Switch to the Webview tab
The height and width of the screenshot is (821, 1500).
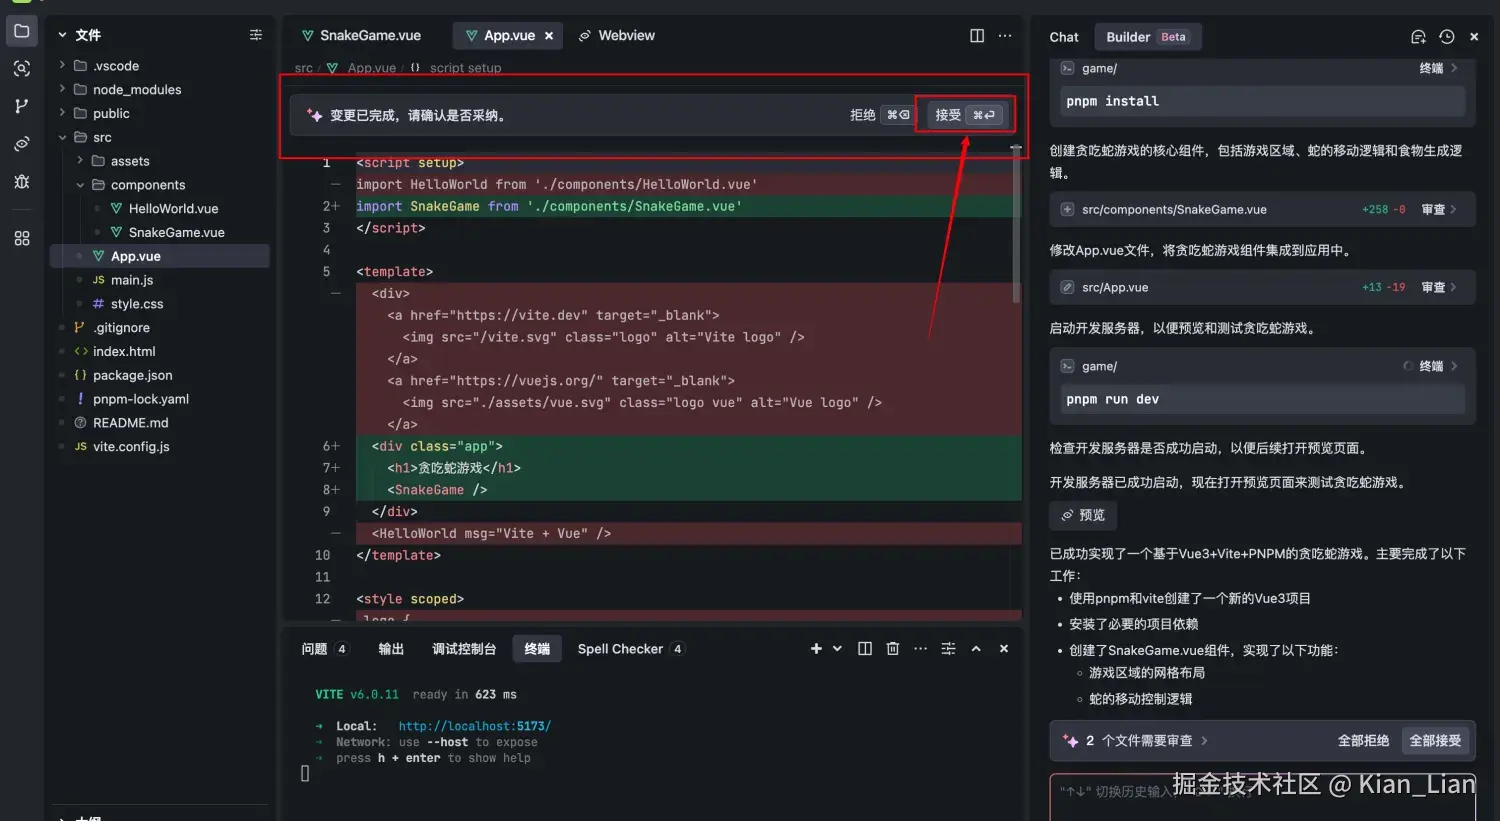pos(617,36)
